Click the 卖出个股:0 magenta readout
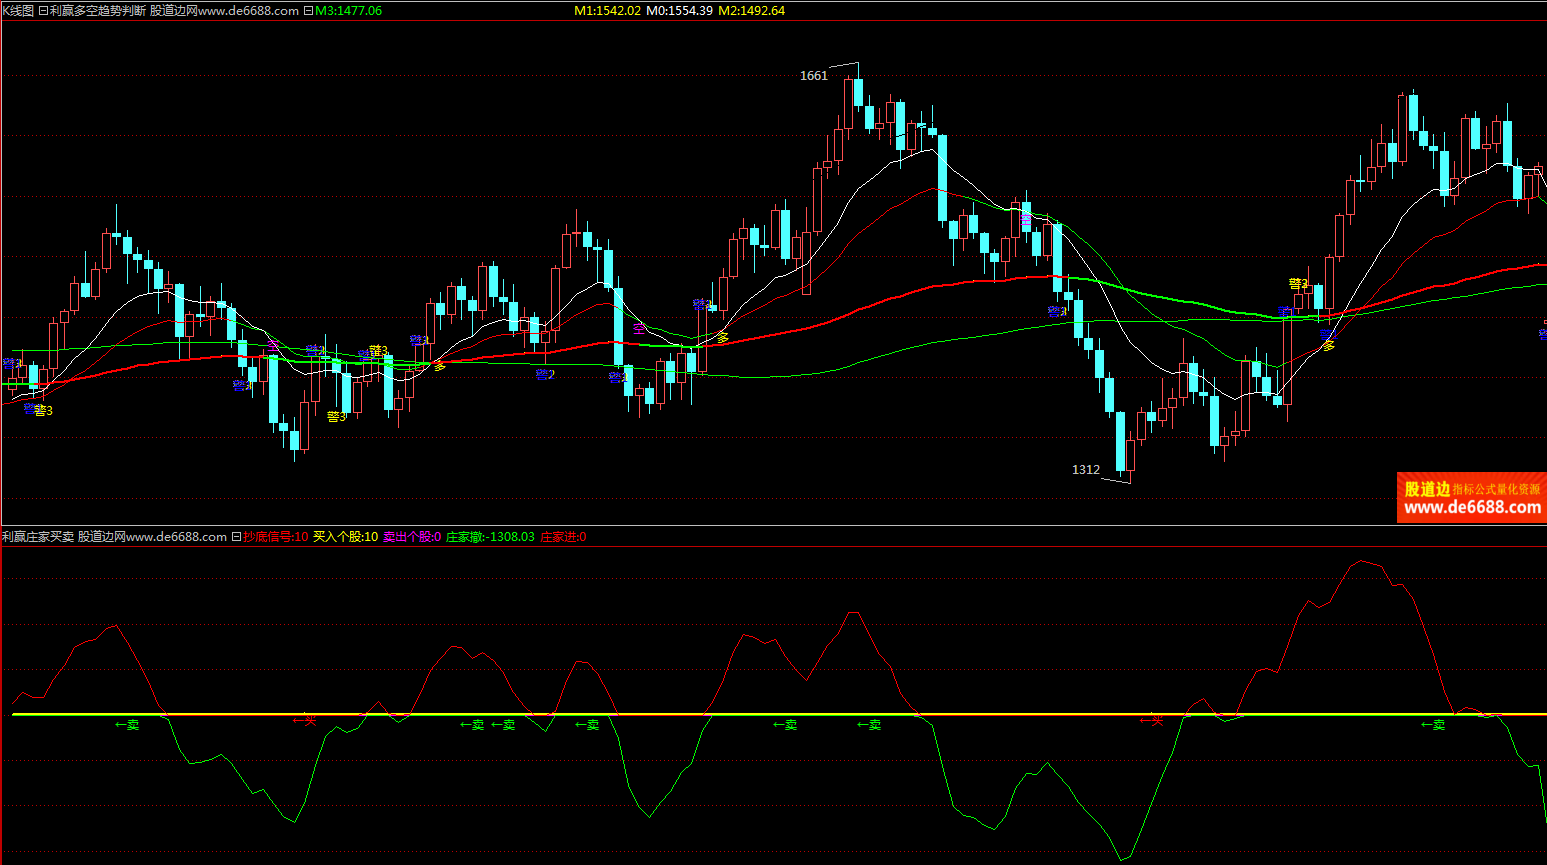 pyautogui.click(x=411, y=537)
